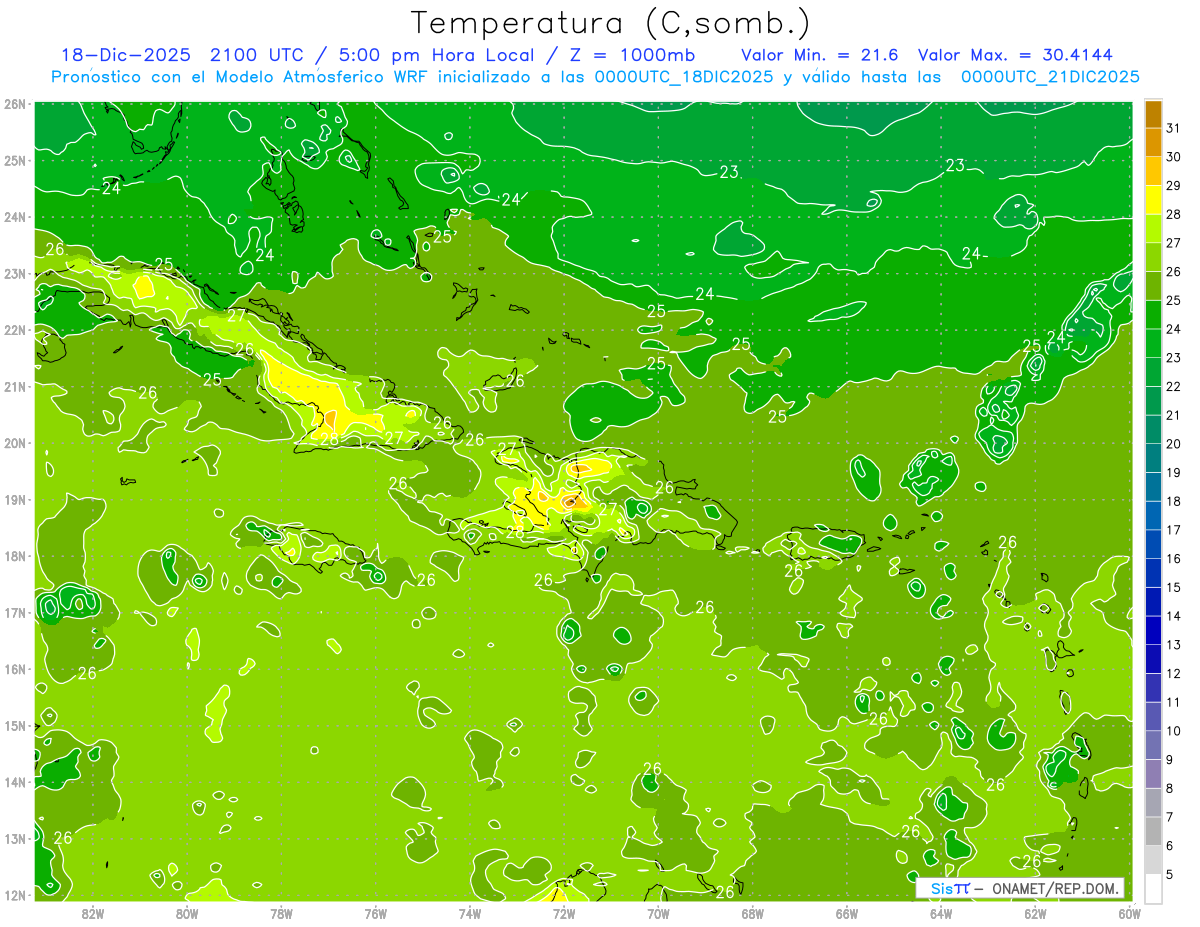Click the title "Temperatura (C,somb.)"

[x=610, y=23]
